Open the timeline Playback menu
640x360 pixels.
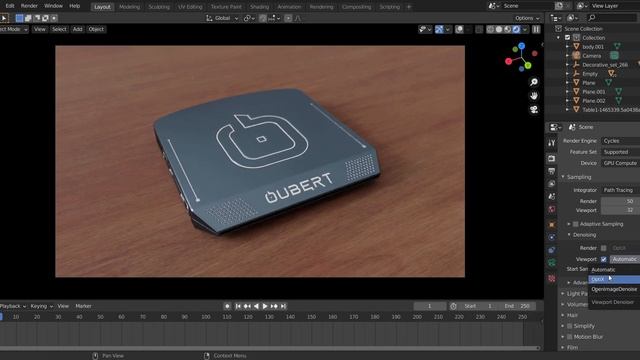(x=13, y=306)
